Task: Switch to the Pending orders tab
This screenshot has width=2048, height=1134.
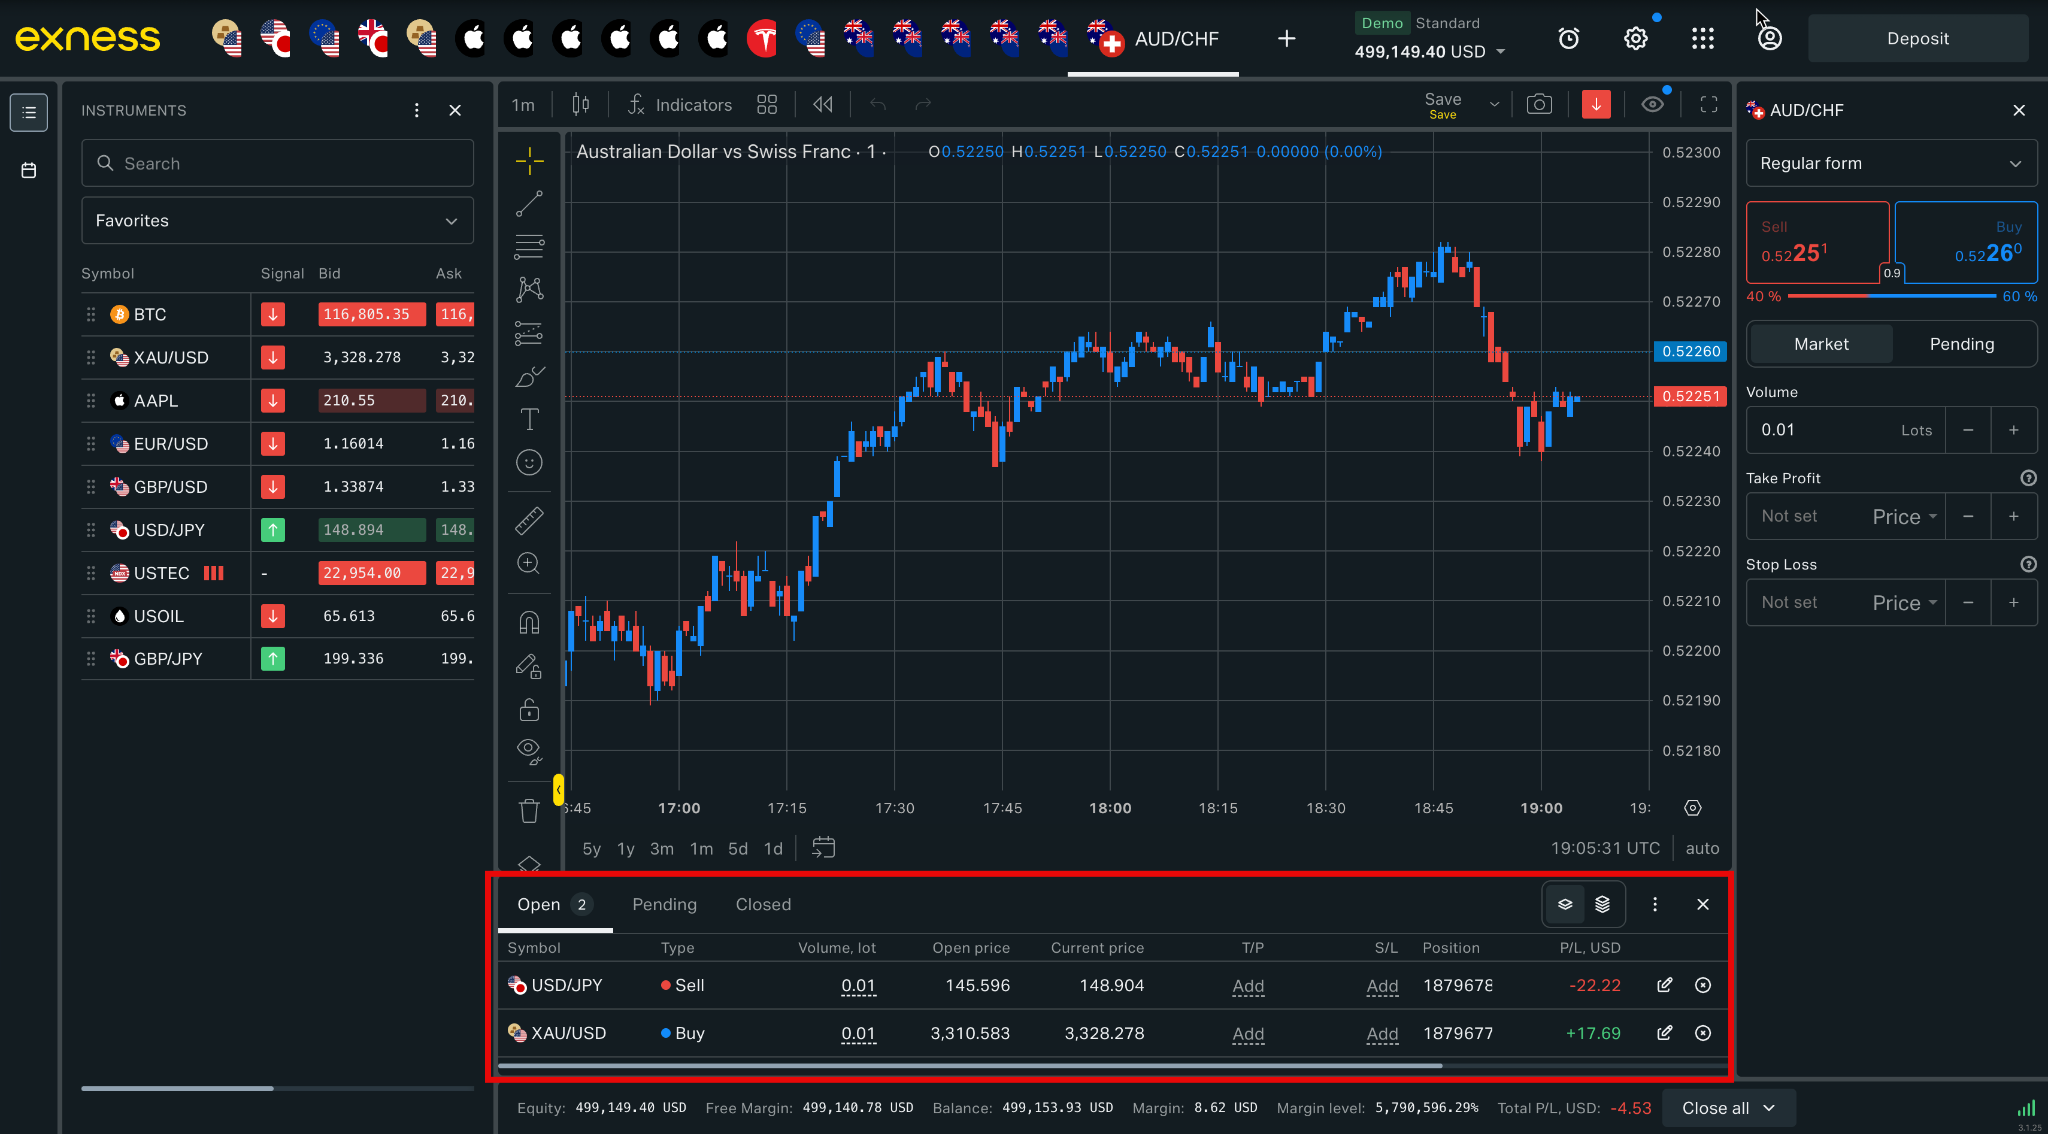Action: click(x=664, y=904)
